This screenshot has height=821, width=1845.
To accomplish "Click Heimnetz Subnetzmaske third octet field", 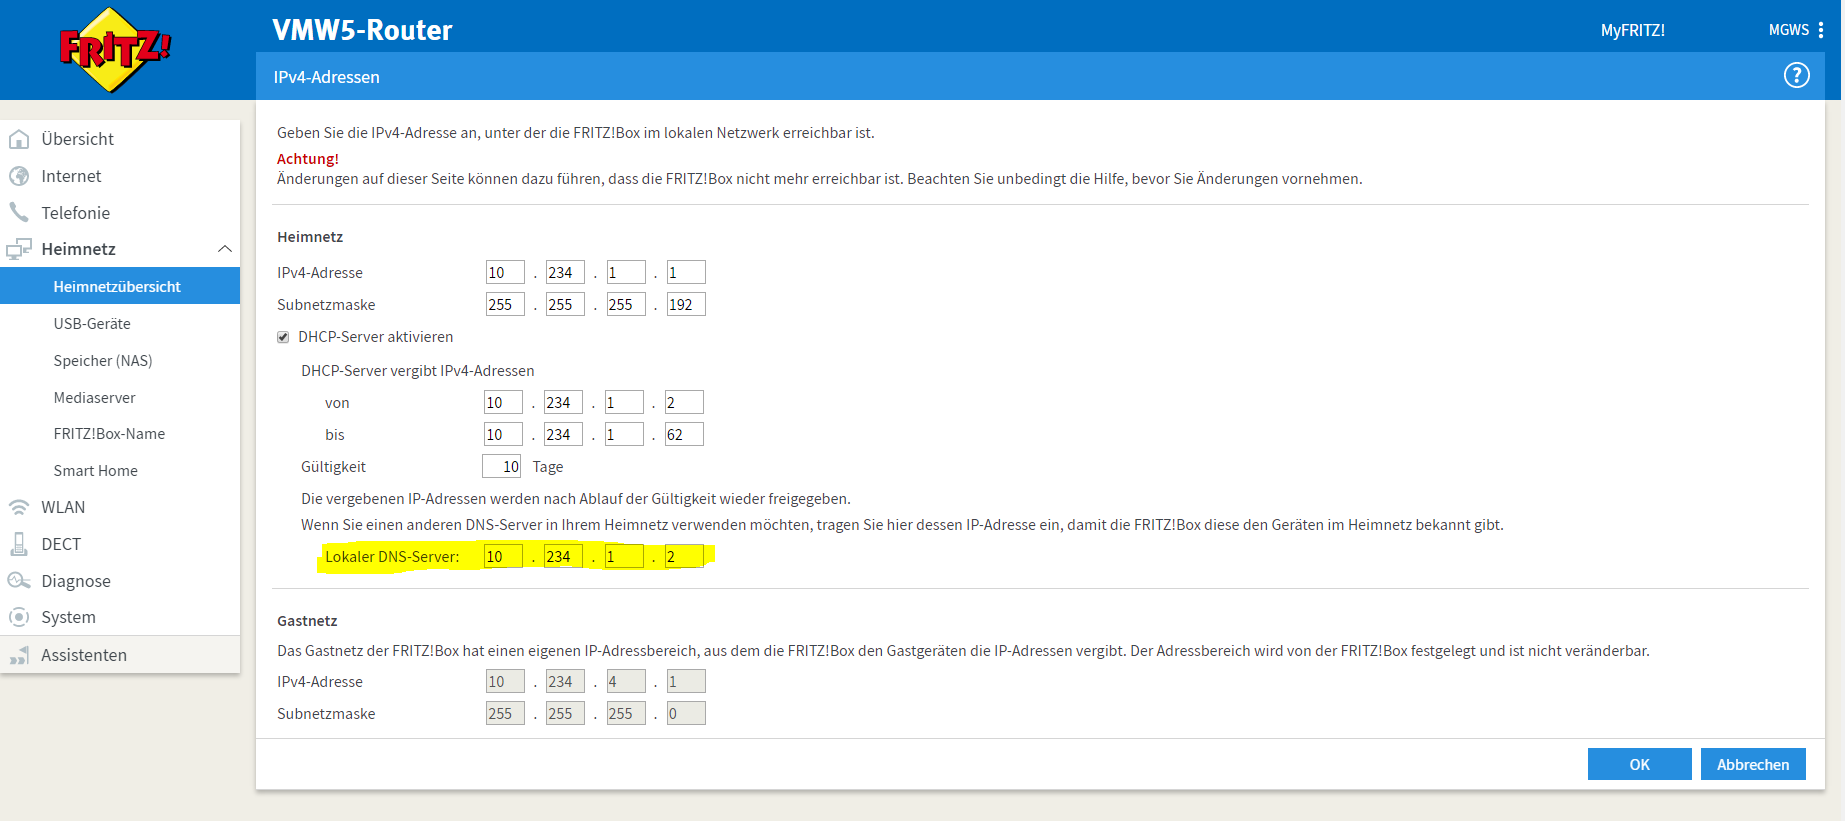I will point(626,304).
